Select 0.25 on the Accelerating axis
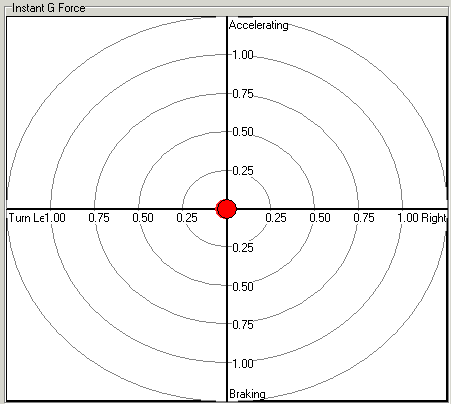 click(243, 171)
